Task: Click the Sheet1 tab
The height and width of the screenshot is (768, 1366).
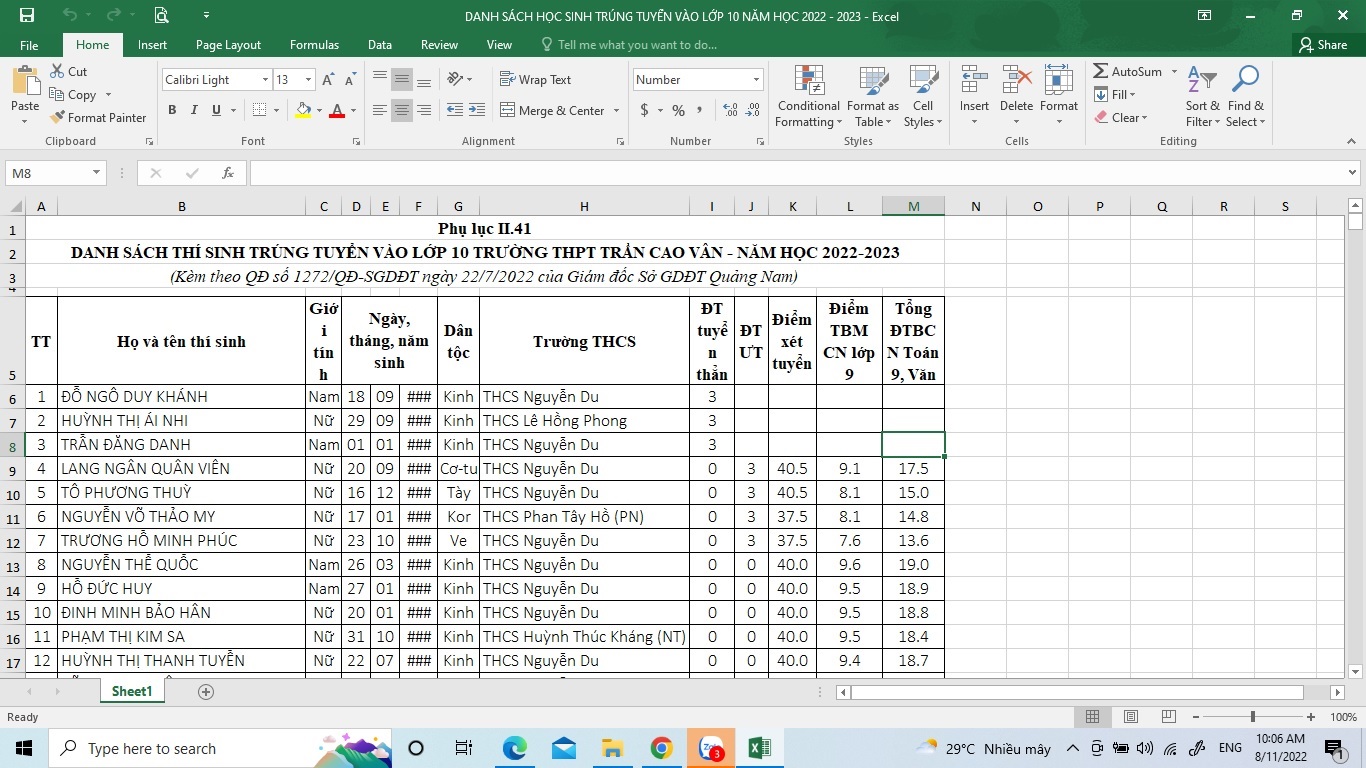Action: pyautogui.click(x=131, y=691)
